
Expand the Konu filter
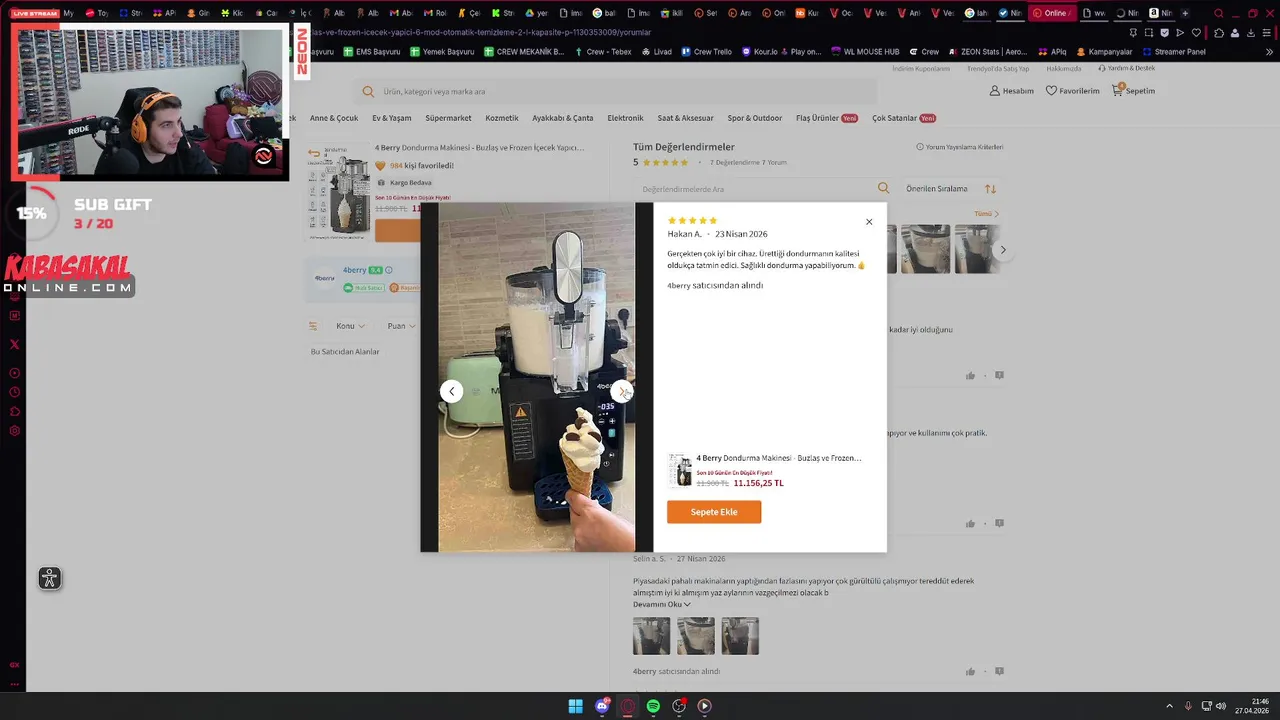click(x=350, y=326)
